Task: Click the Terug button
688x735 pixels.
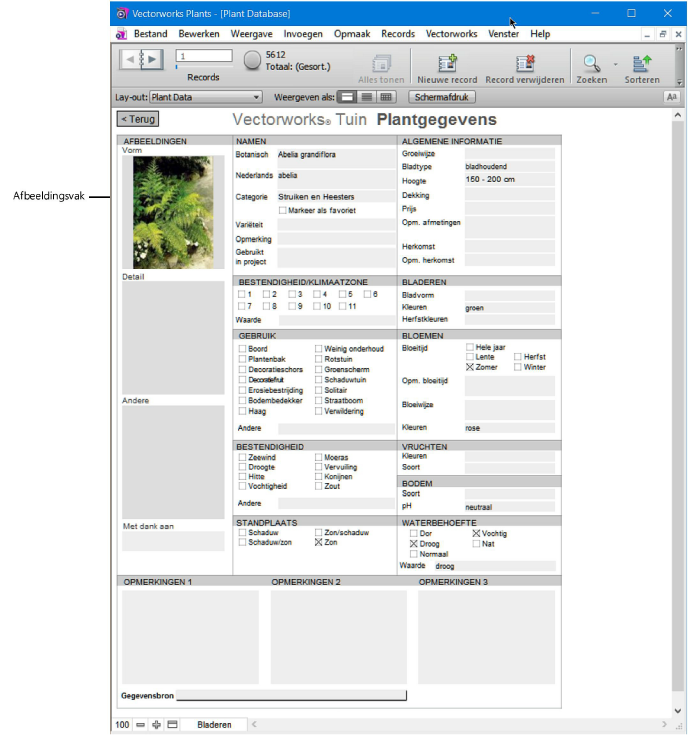Action: coord(137,119)
